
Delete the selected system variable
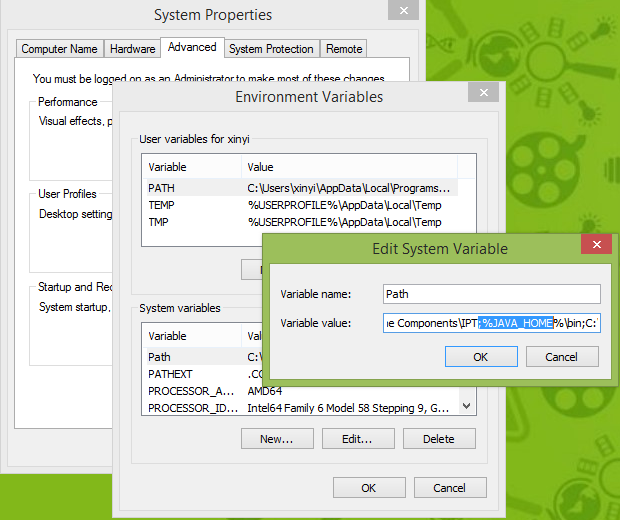[x=438, y=438]
